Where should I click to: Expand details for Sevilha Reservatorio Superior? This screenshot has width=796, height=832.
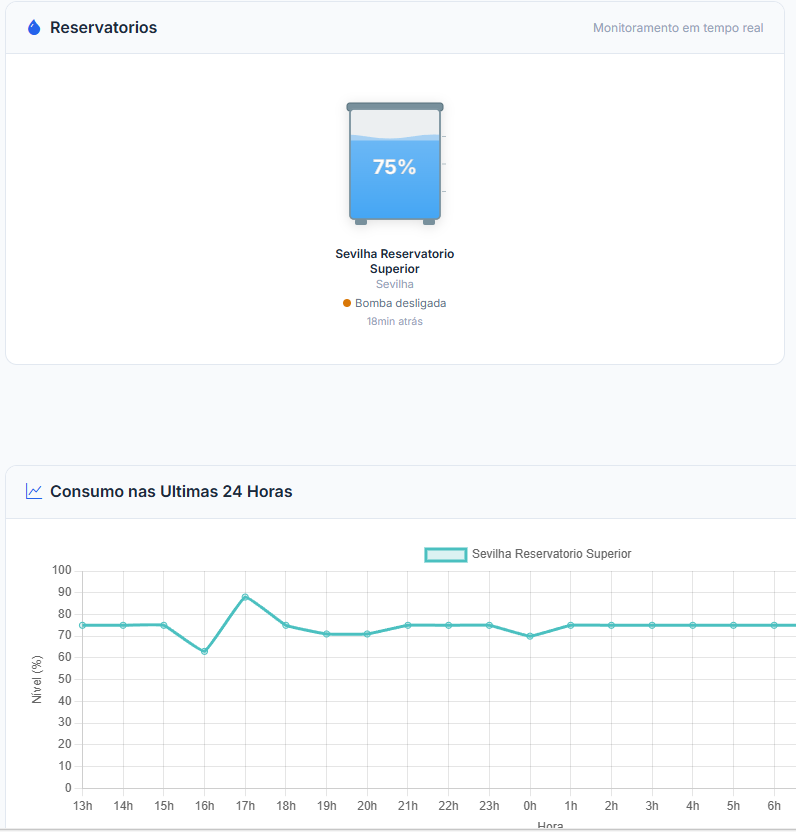(394, 261)
